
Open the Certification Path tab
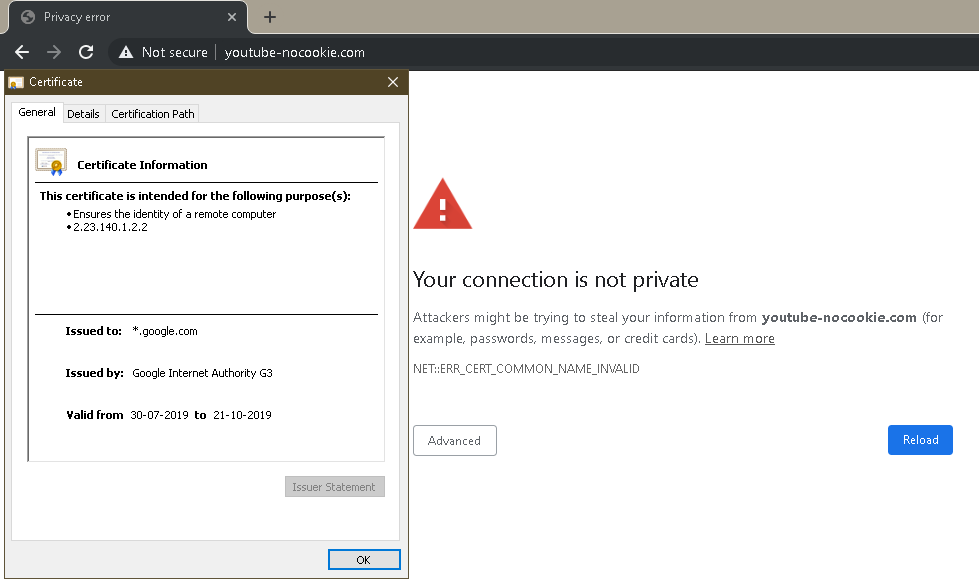click(153, 114)
